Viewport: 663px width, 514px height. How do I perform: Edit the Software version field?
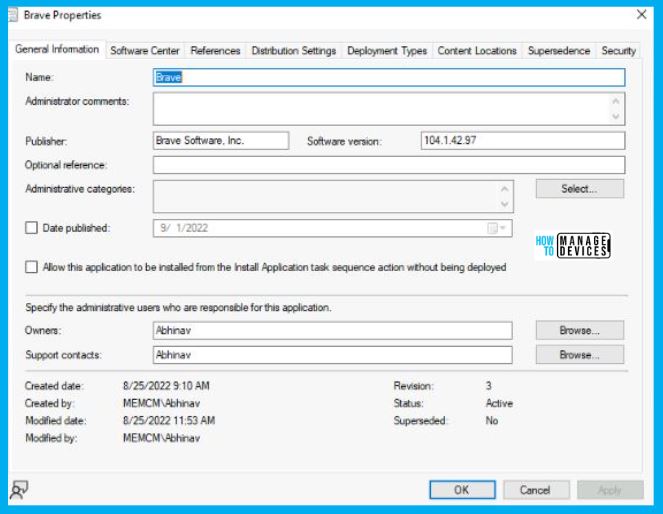pyautogui.click(x=523, y=141)
